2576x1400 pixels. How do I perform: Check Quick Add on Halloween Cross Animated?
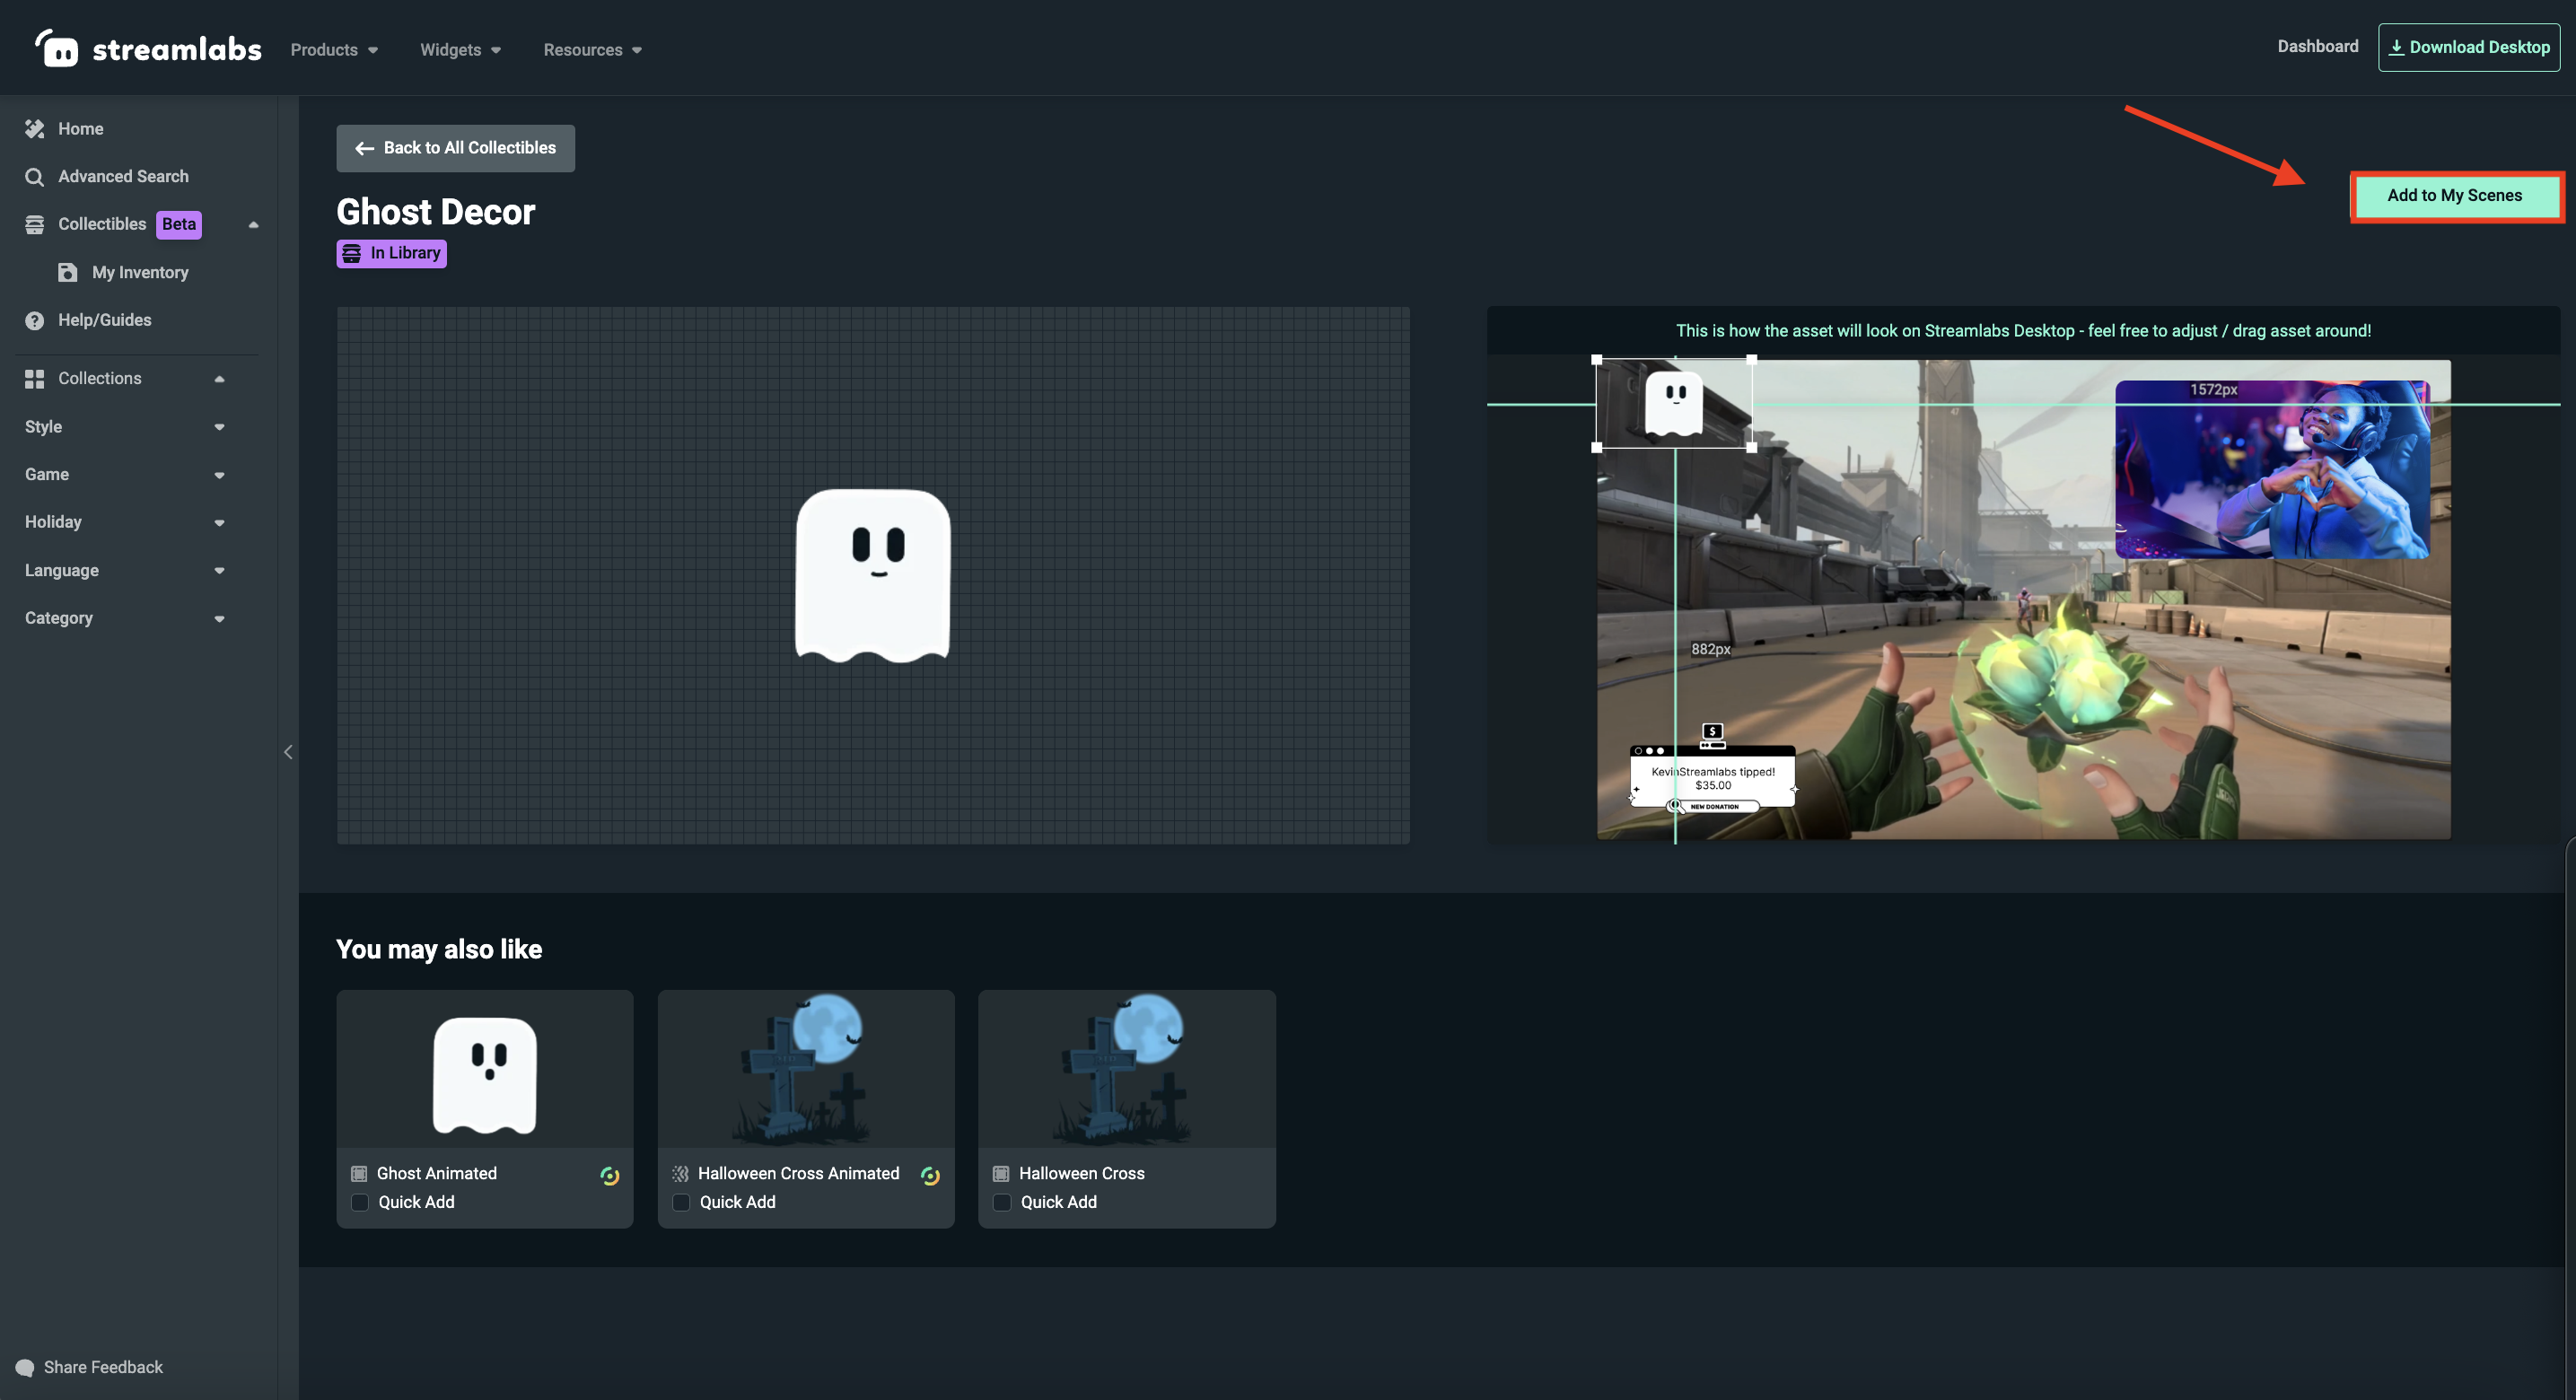[x=681, y=1202]
